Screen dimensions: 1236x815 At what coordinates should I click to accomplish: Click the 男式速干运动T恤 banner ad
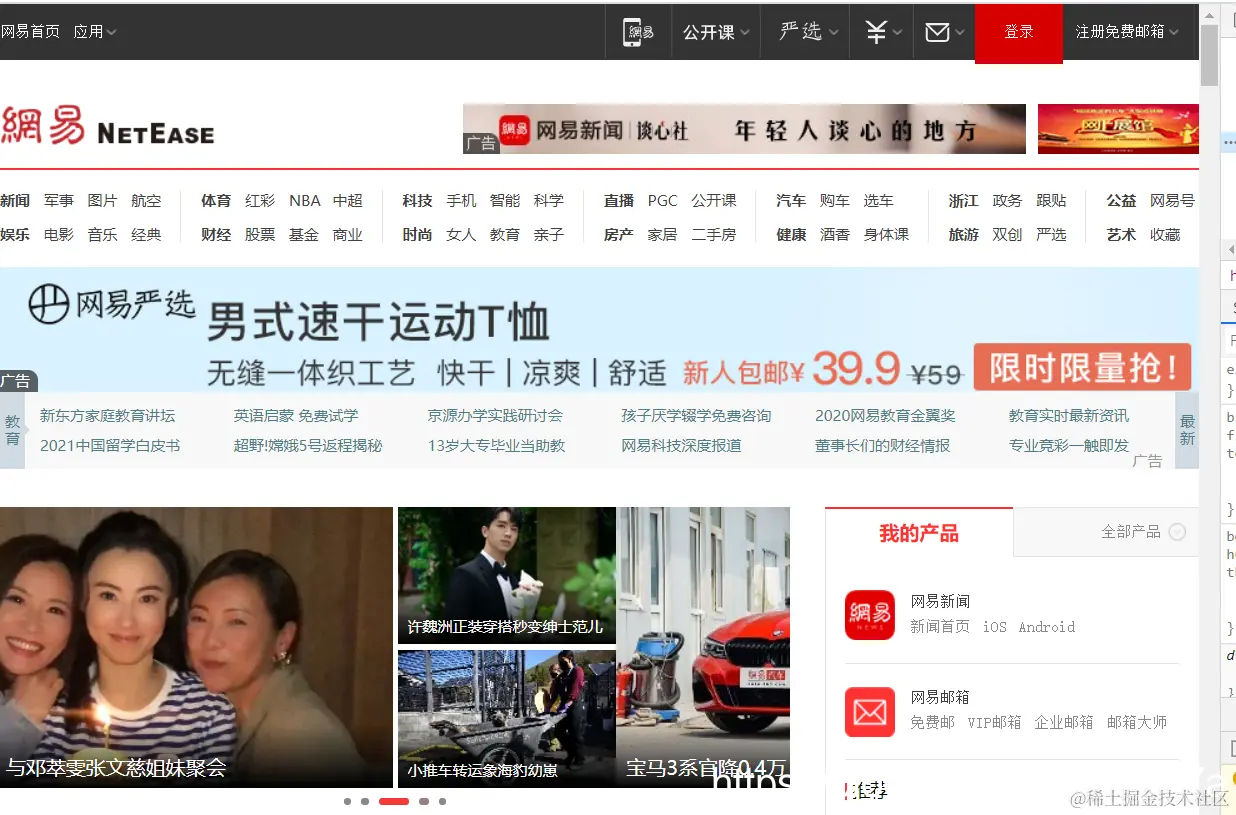599,330
